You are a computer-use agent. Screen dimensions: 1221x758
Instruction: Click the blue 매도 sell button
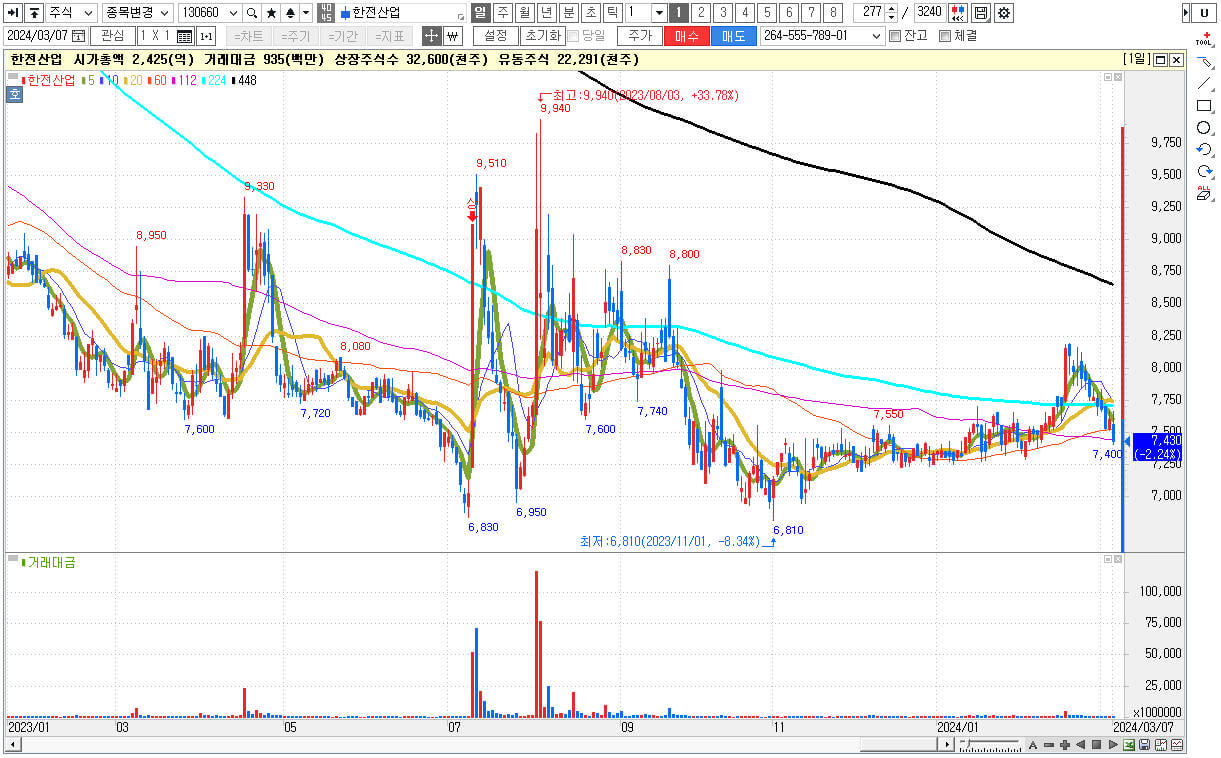tap(733, 36)
